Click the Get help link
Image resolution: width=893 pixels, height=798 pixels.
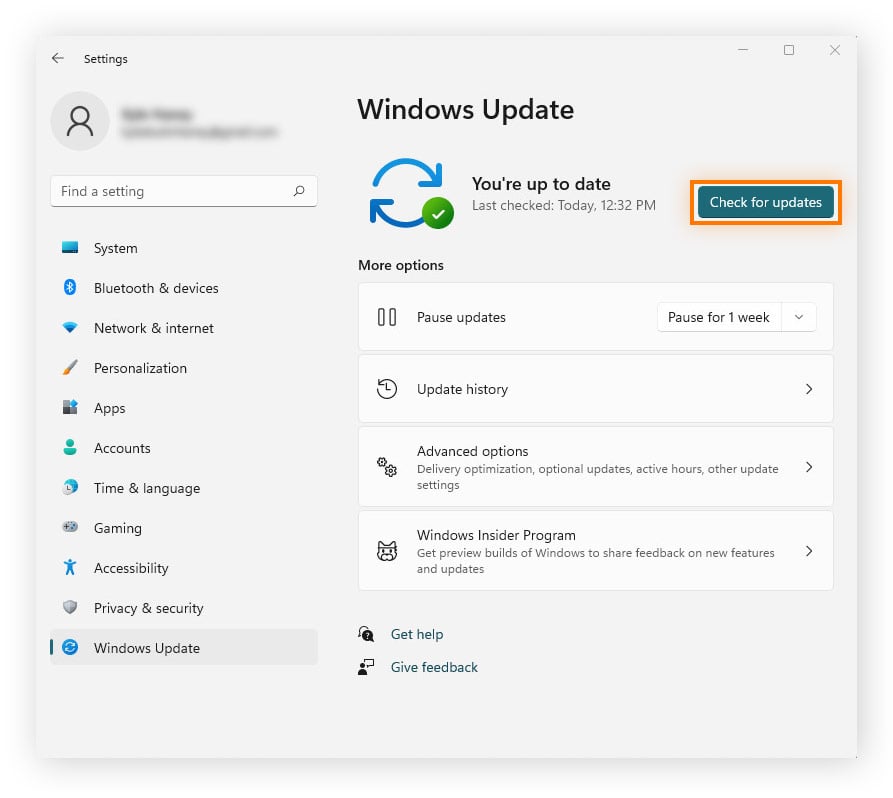417,634
